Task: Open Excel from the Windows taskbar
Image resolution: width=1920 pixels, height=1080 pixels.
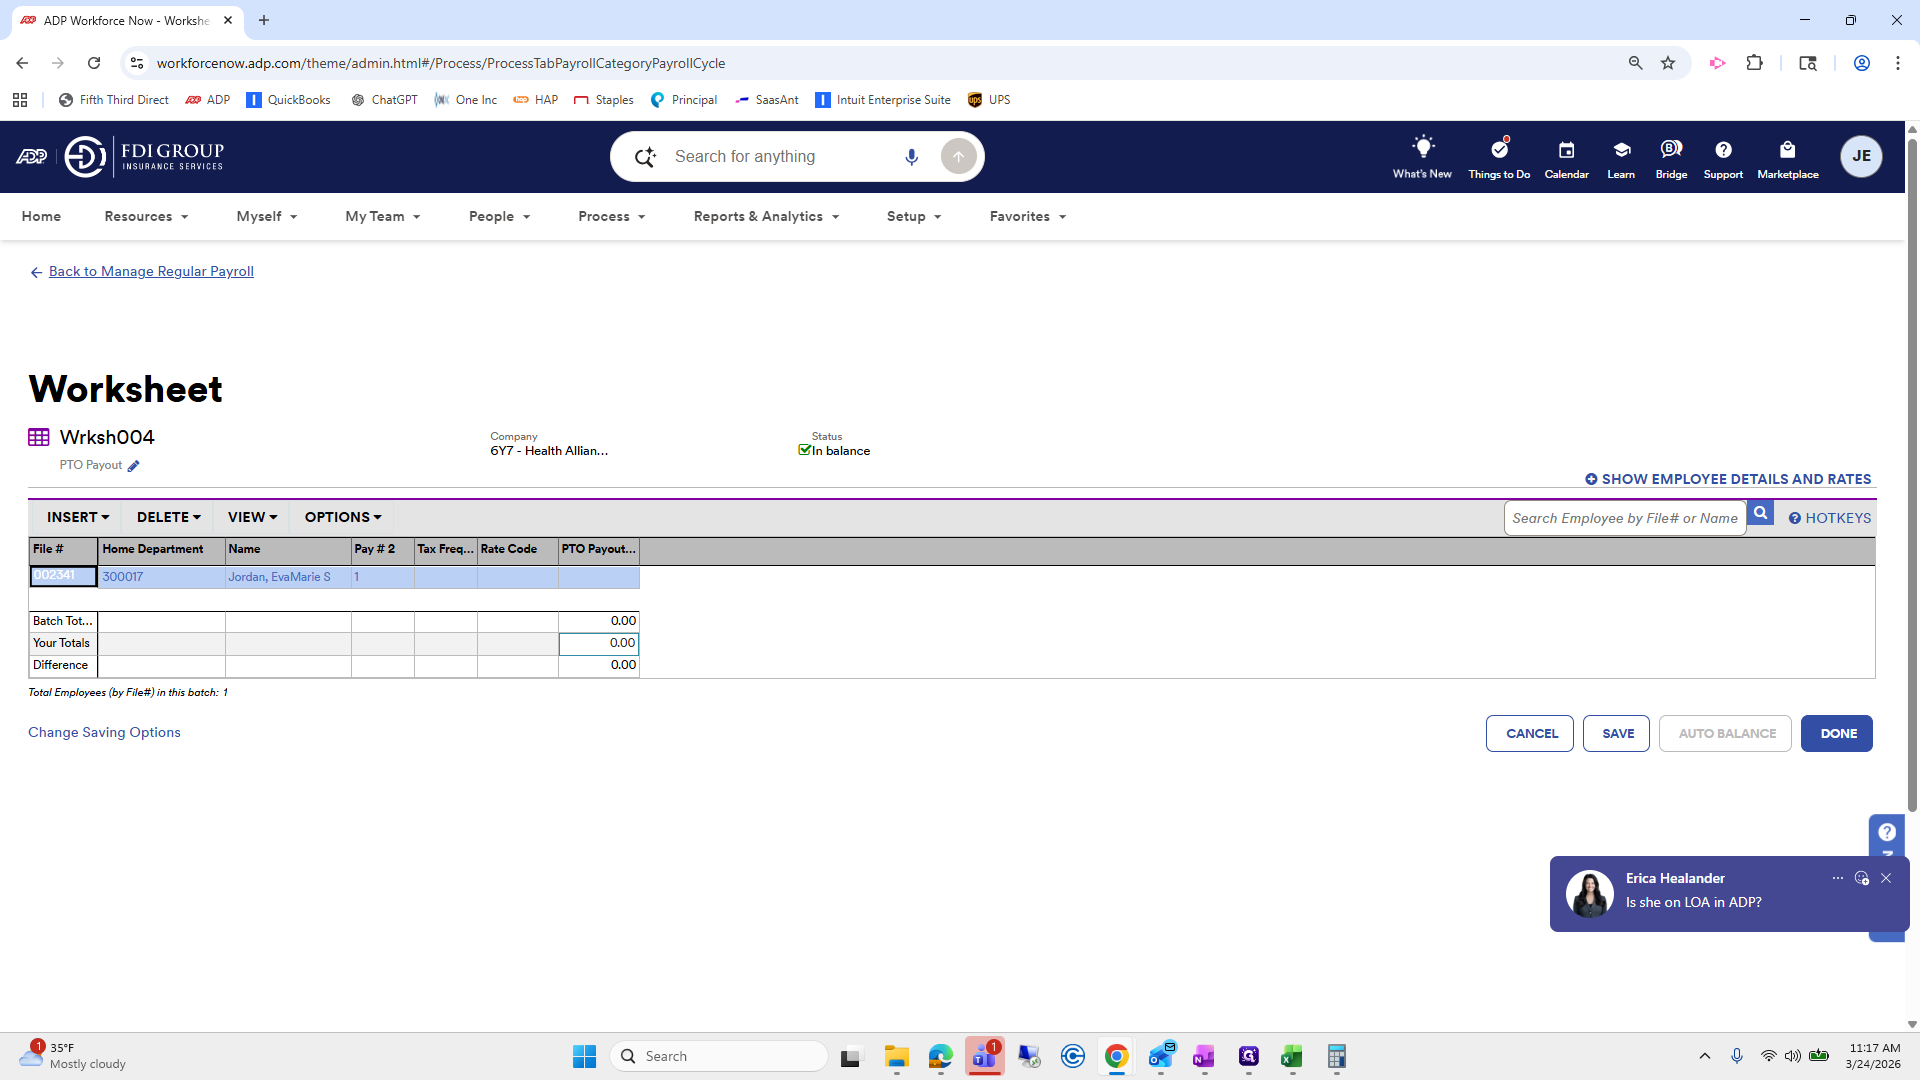Action: tap(1291, 1056)
